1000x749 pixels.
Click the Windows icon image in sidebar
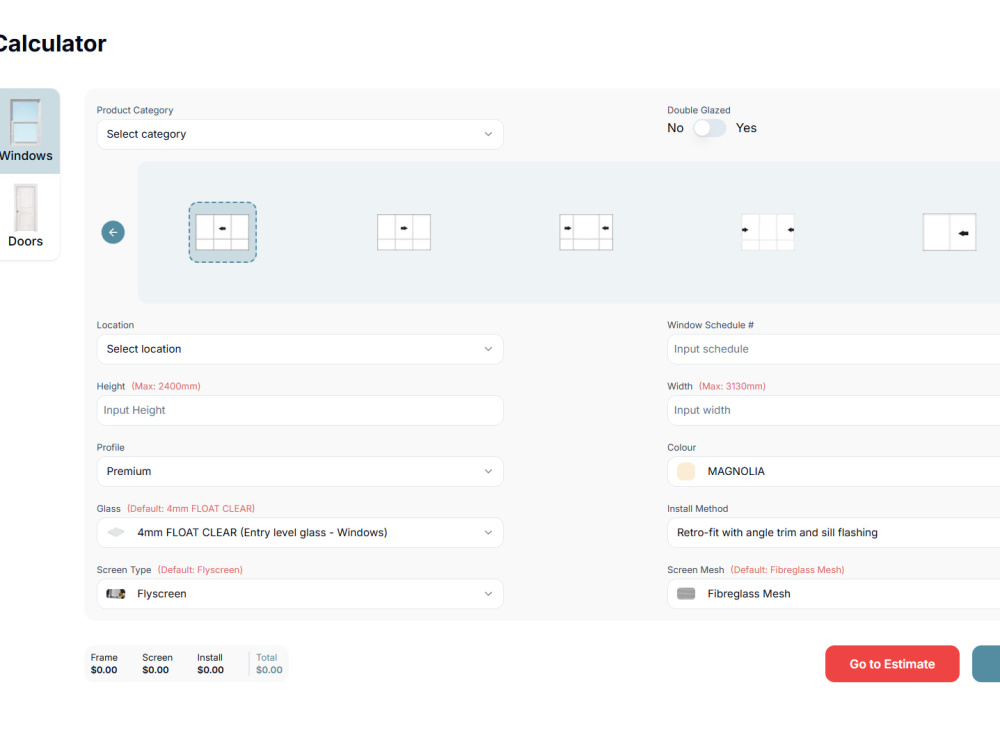(x=26, y=121)
